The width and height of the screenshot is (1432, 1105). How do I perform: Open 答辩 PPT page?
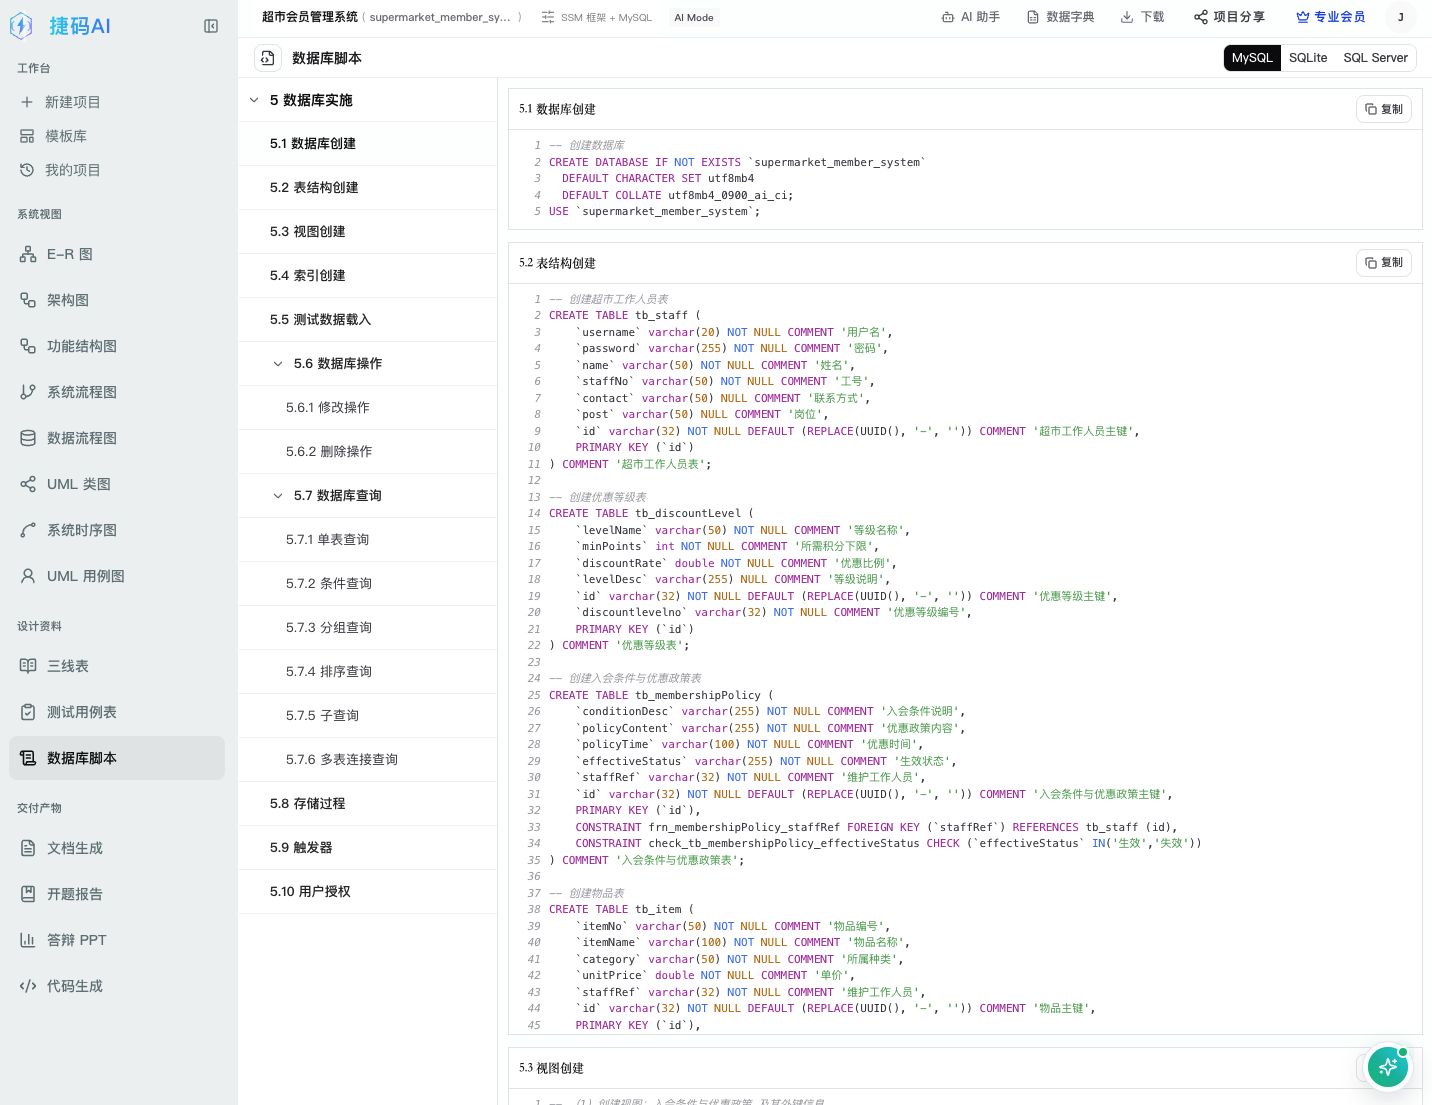(x=117, y=940)
